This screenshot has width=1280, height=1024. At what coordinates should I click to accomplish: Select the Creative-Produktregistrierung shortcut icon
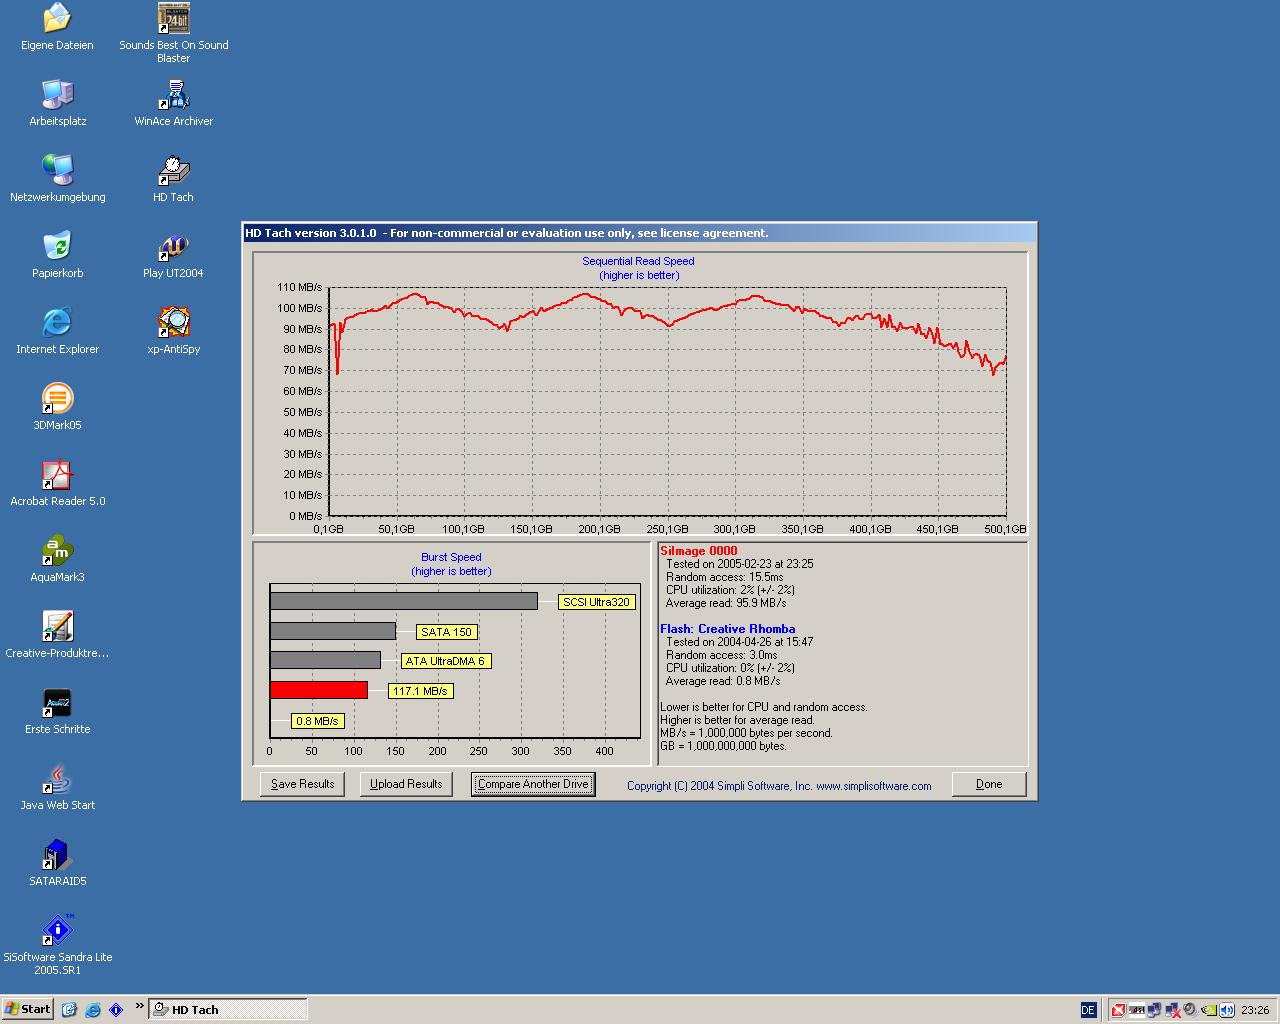tap(57, 636)
